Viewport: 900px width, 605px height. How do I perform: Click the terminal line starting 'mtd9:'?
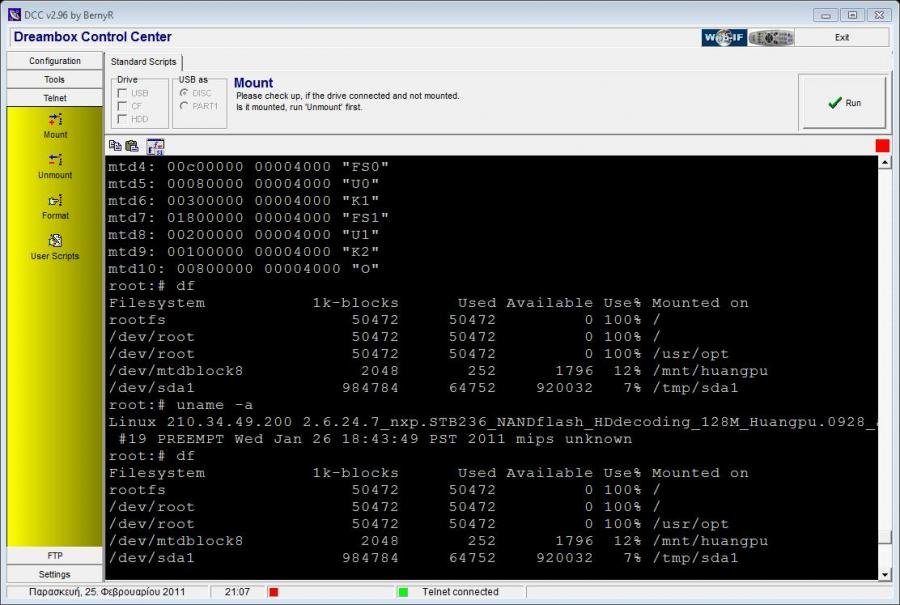pos(243,252)
